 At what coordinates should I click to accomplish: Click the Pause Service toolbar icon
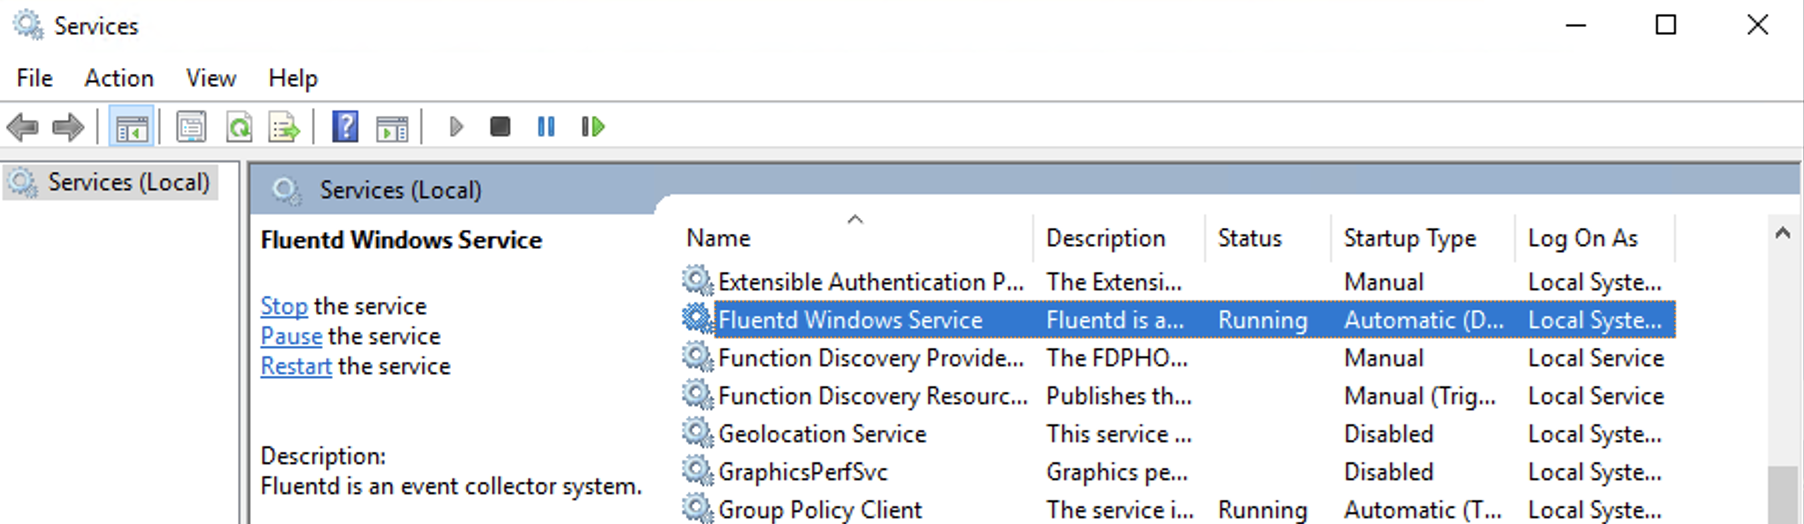pos(546,127)
